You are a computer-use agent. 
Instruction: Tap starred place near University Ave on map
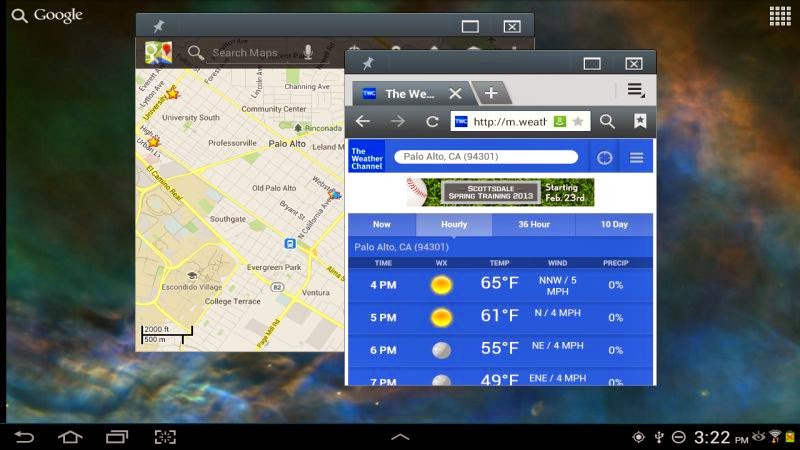click(173, 93)
